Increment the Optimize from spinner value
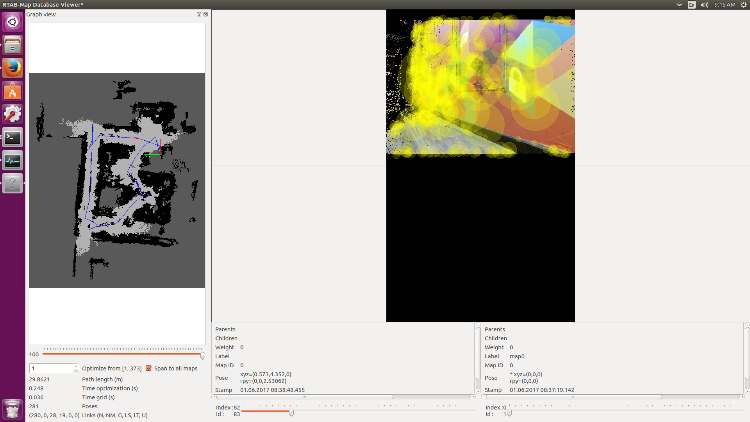Image resolution: width=750 pixels, height=422 pixels. (74, 366)
